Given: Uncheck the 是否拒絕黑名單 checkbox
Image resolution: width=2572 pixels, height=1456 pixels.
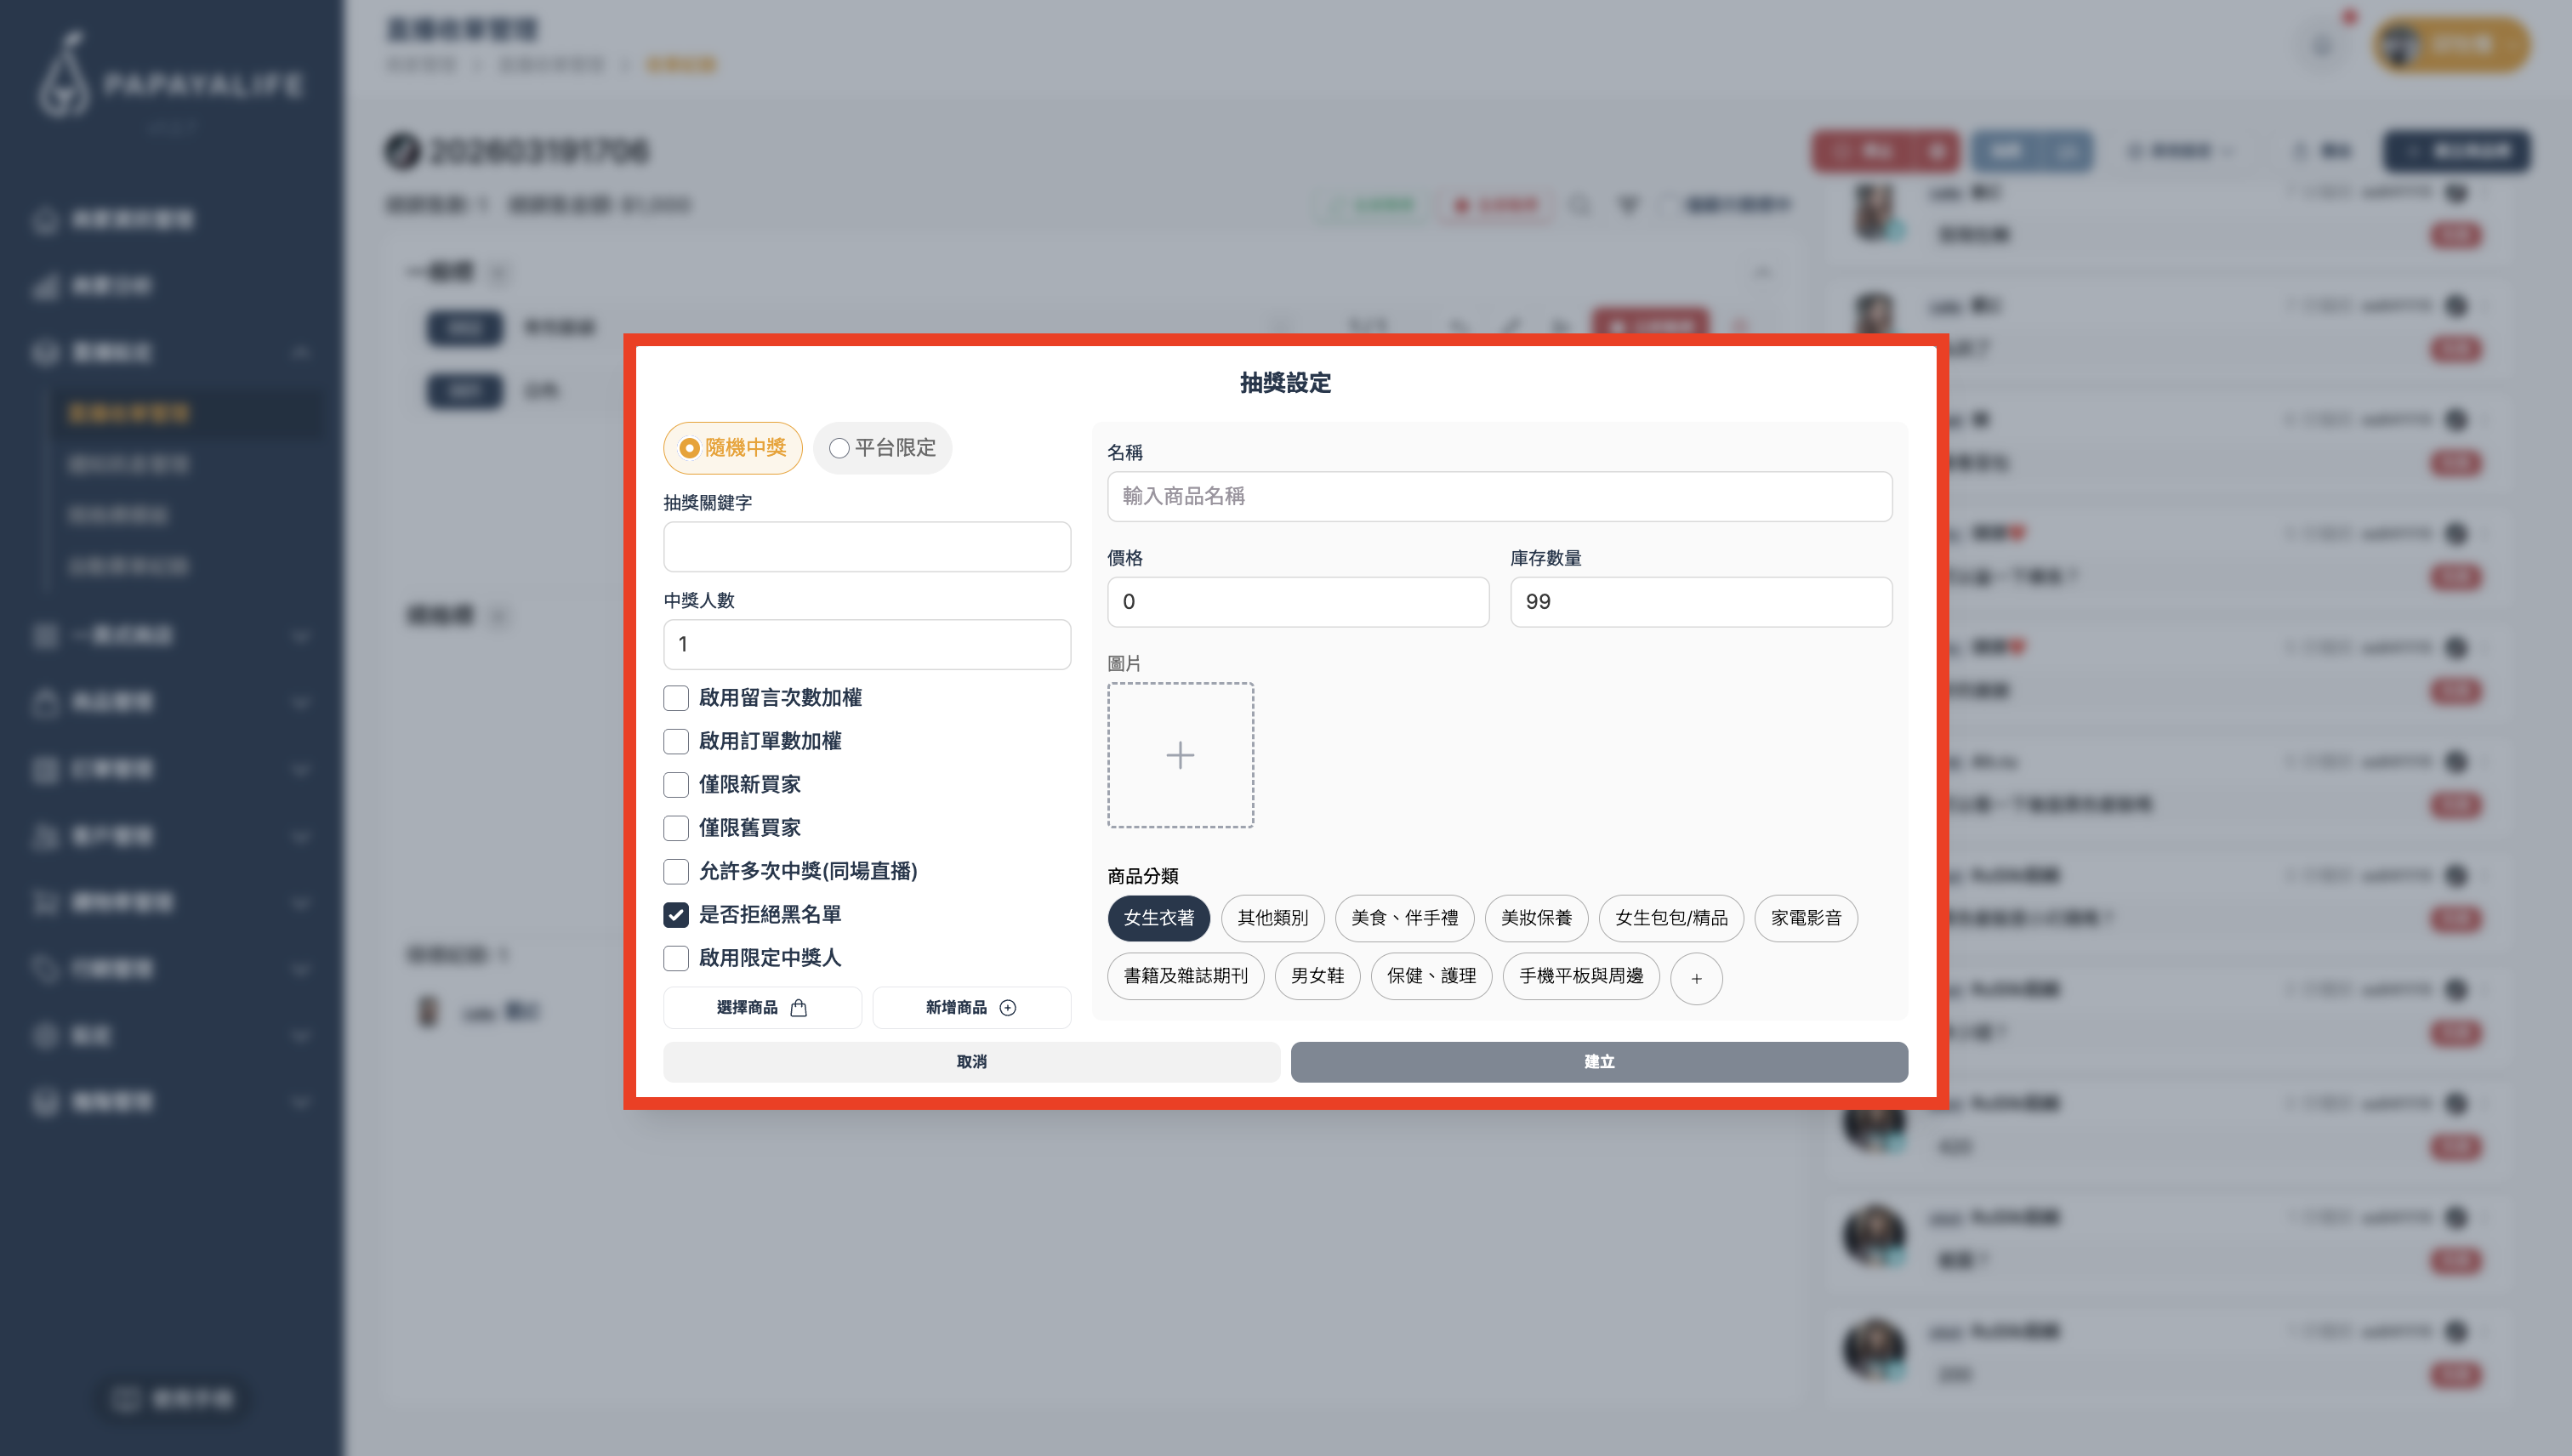Looking at the screenshot, I should click(x=676, y=914).
